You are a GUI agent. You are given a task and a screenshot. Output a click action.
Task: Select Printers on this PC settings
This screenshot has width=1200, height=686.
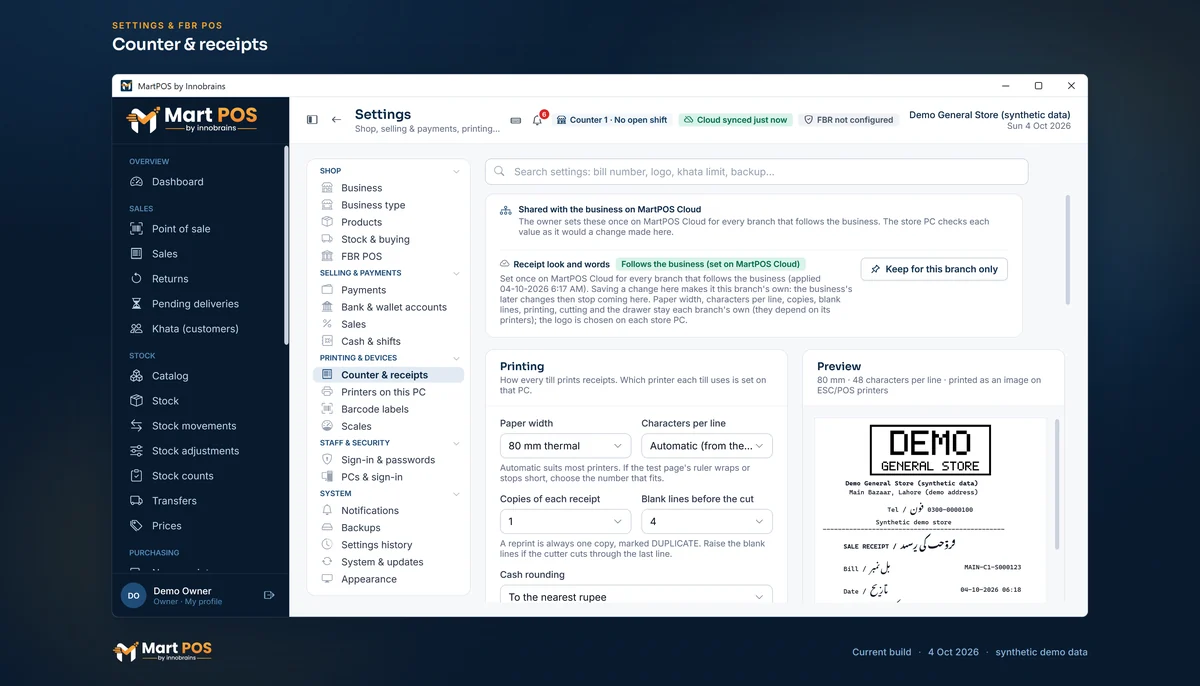click(x=388, y=392)
